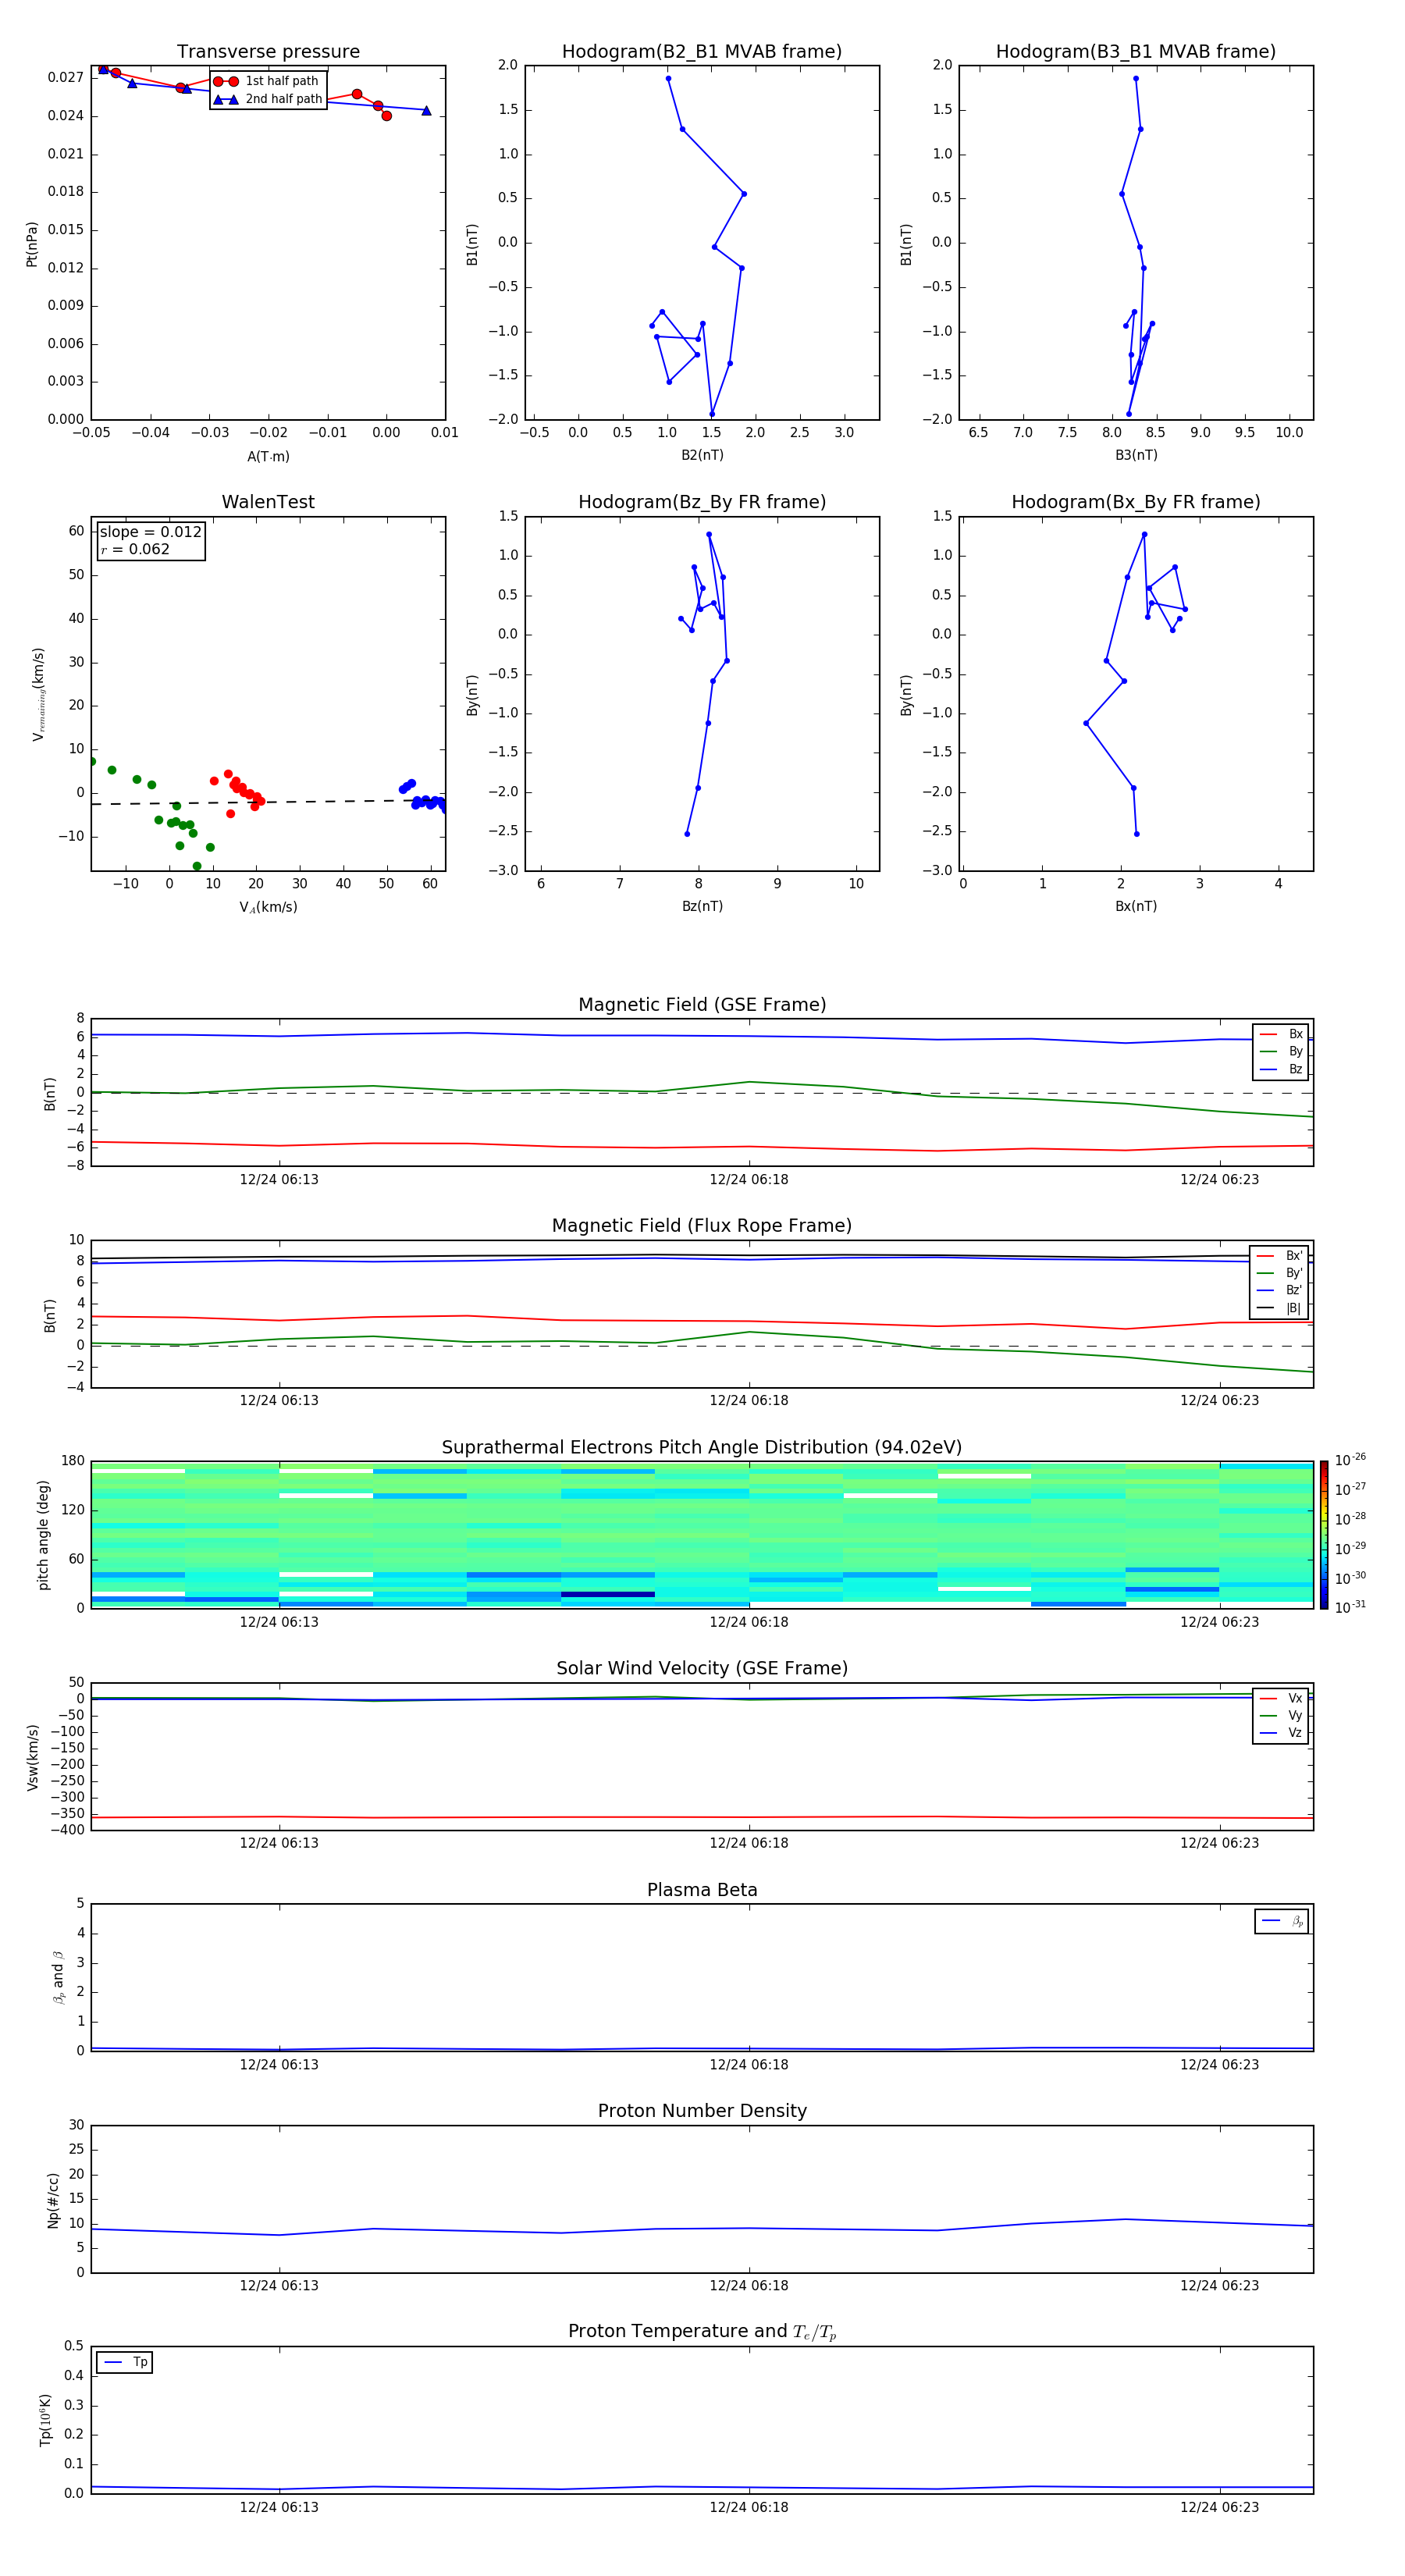Click the topmost data point in B3_B1 hodogram

[x=1135, y=79]
